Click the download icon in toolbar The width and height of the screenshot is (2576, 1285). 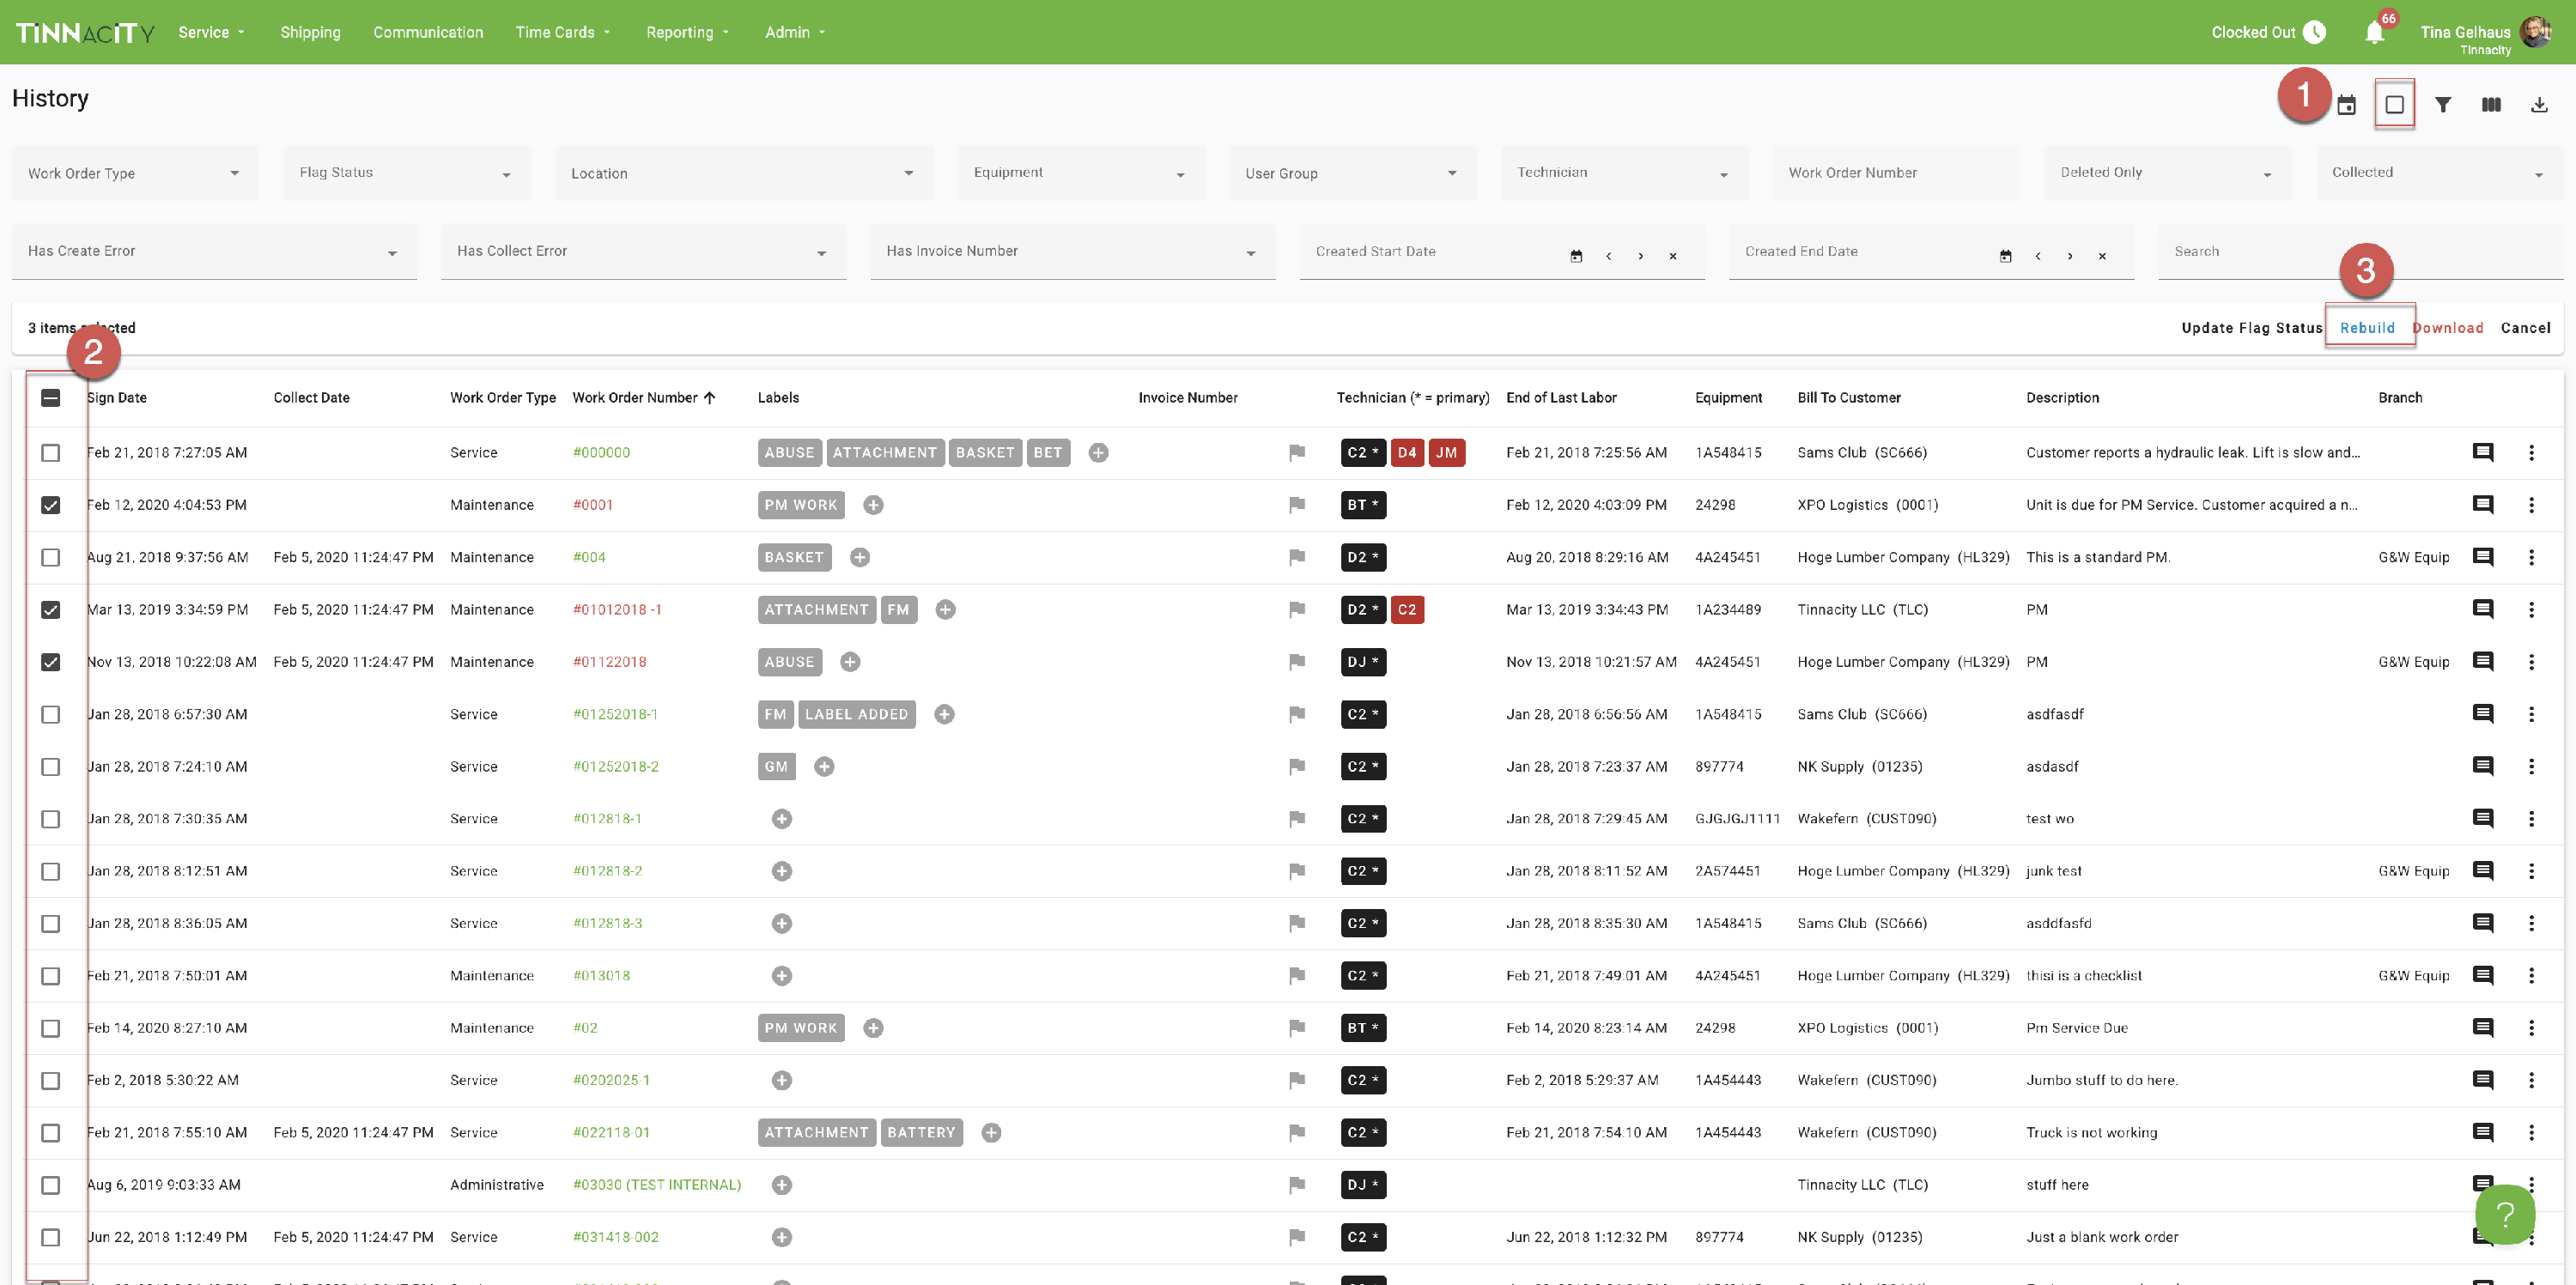[2538, 105]
